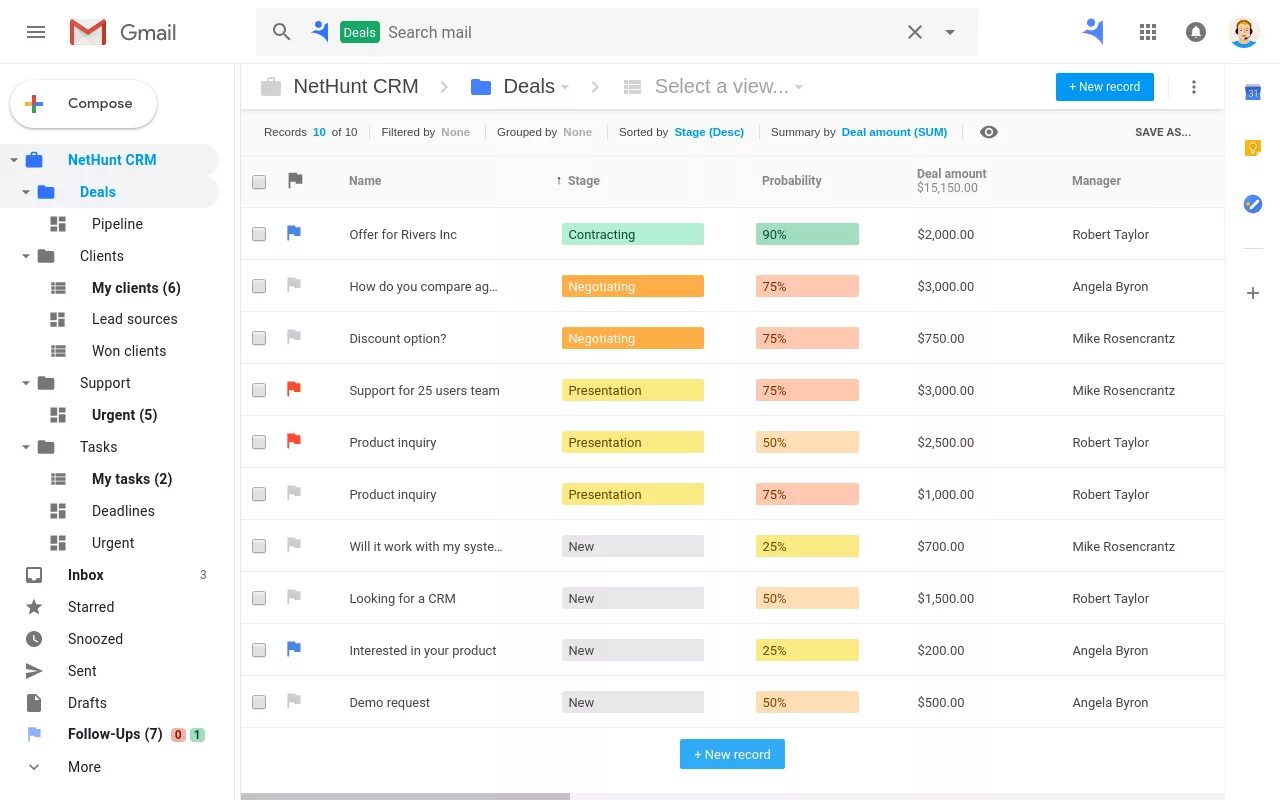The width and height of the screenshot is (1280, 800).
Task: Click top New record button
Action: click(1104, 87)
